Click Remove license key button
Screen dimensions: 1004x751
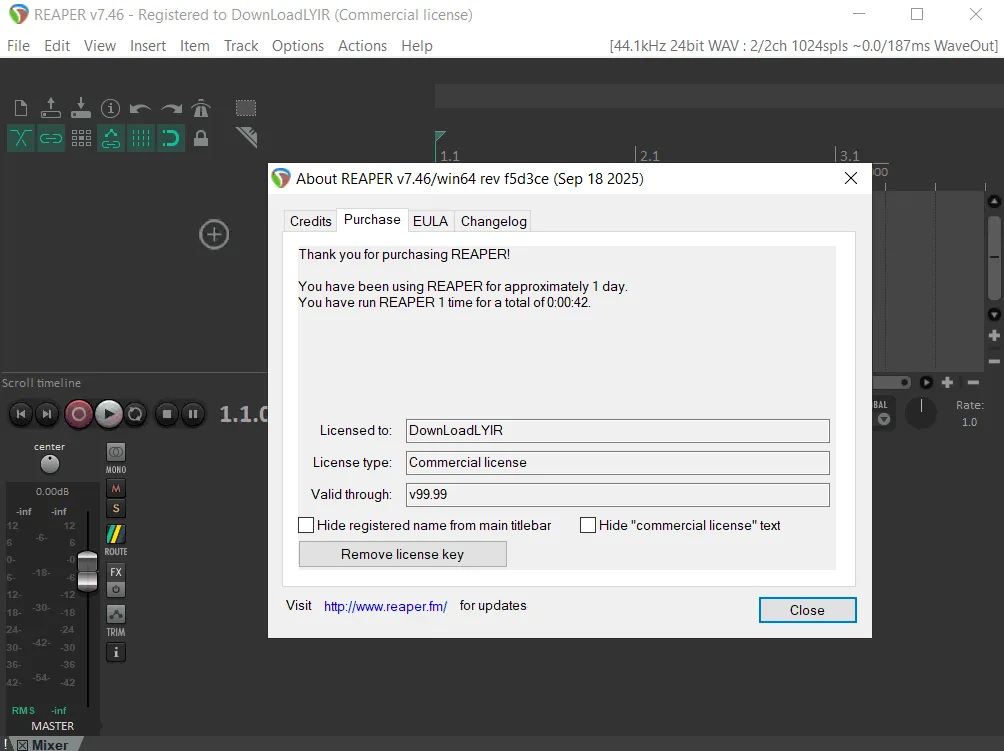point(403,554)
